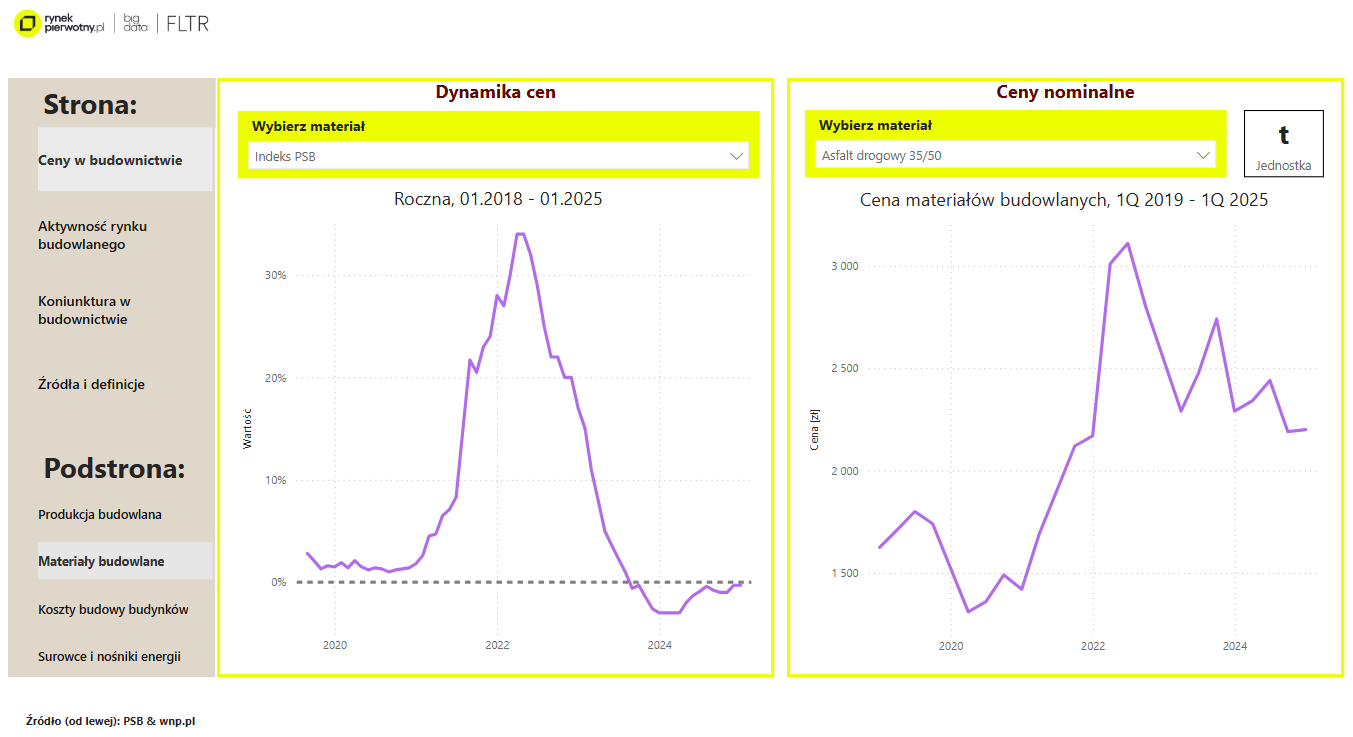Click the big data logo
1353x737 pixels.
pos(135,24)
